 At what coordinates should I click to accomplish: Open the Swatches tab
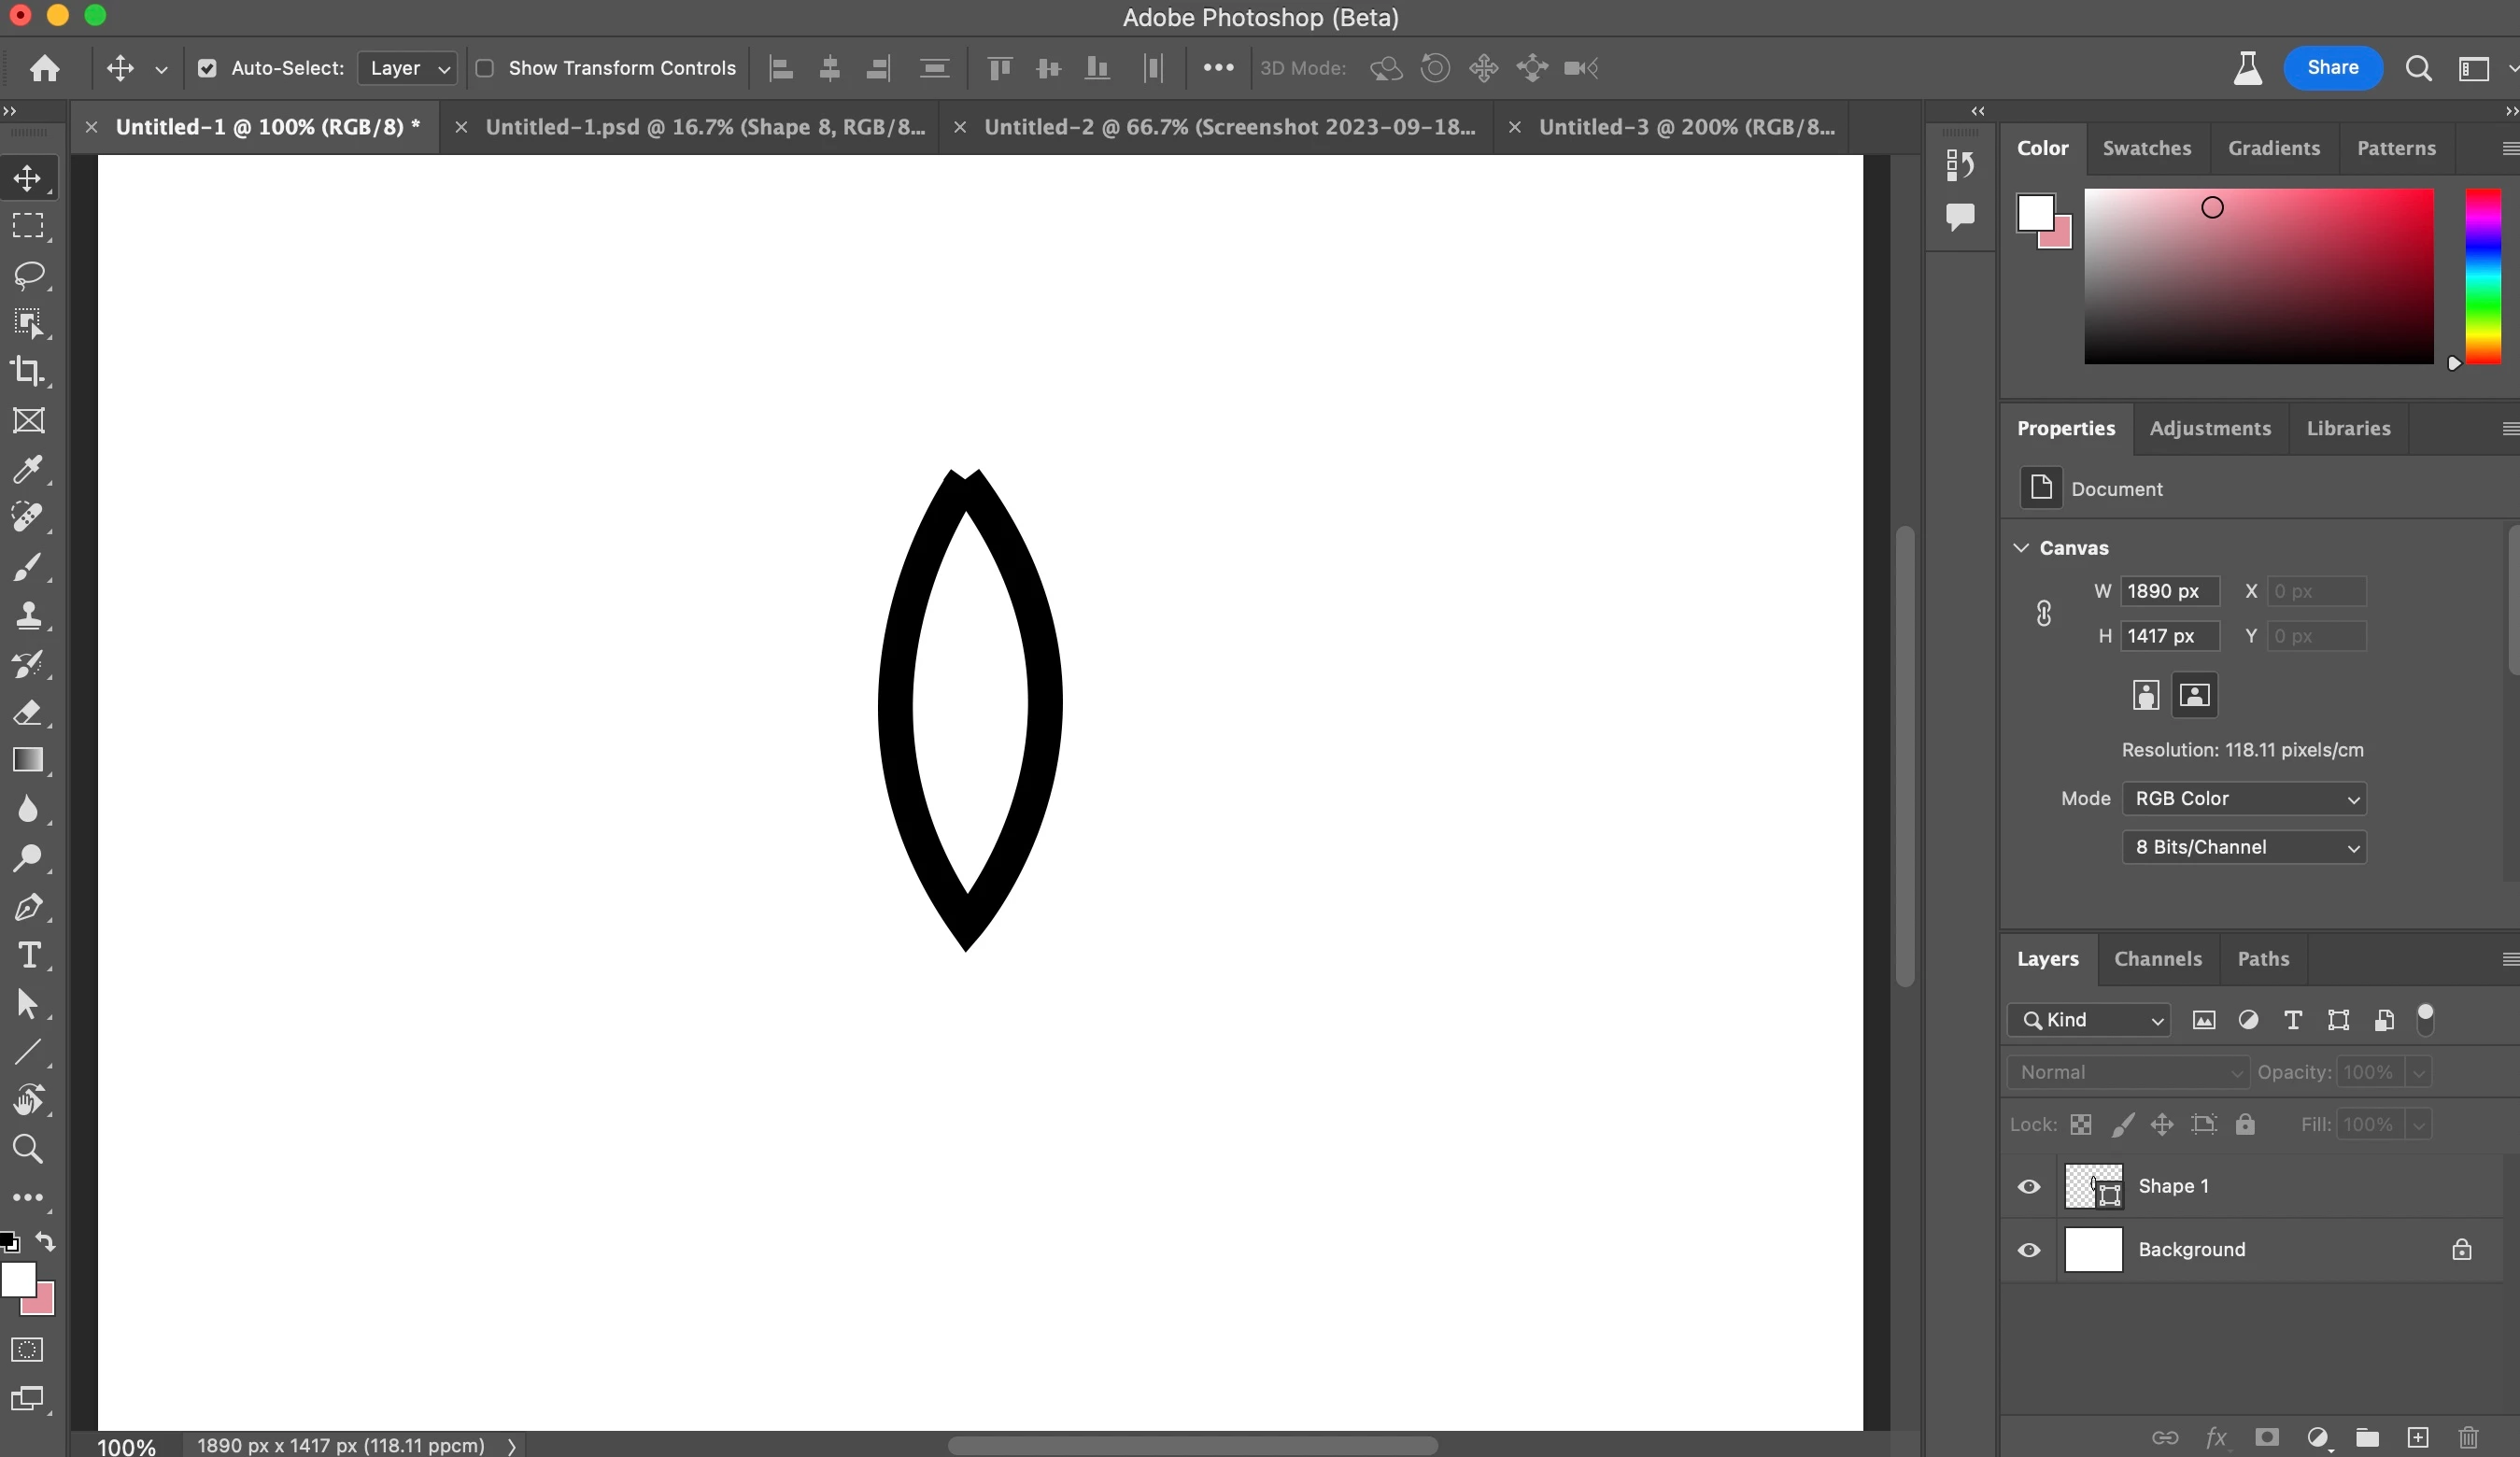tap(2146, 148)
